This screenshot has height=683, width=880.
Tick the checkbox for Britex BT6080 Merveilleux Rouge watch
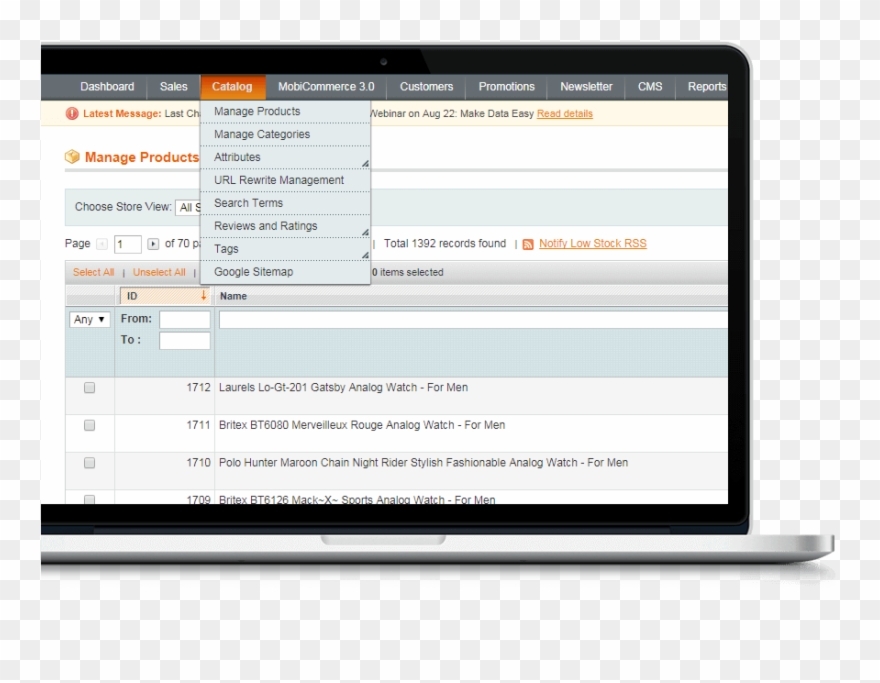(x=89, y=425)
